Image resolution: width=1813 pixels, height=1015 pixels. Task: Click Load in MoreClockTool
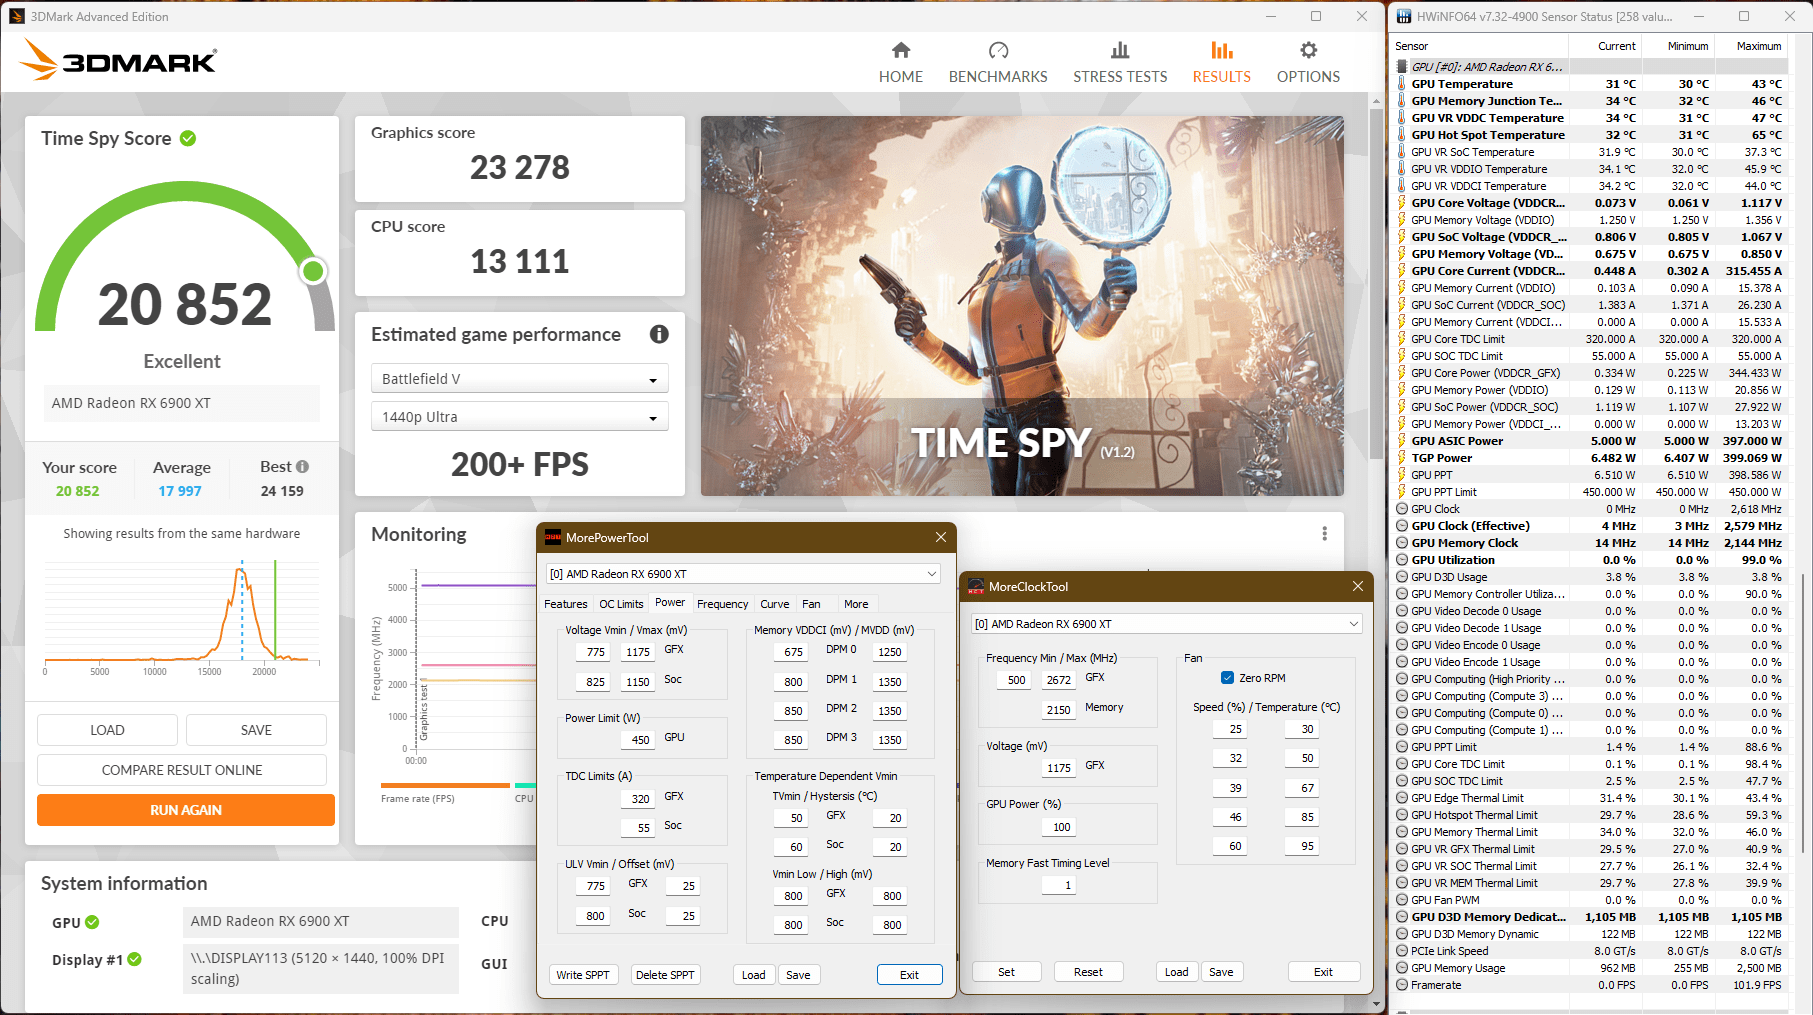click(x=1177, y=972)
